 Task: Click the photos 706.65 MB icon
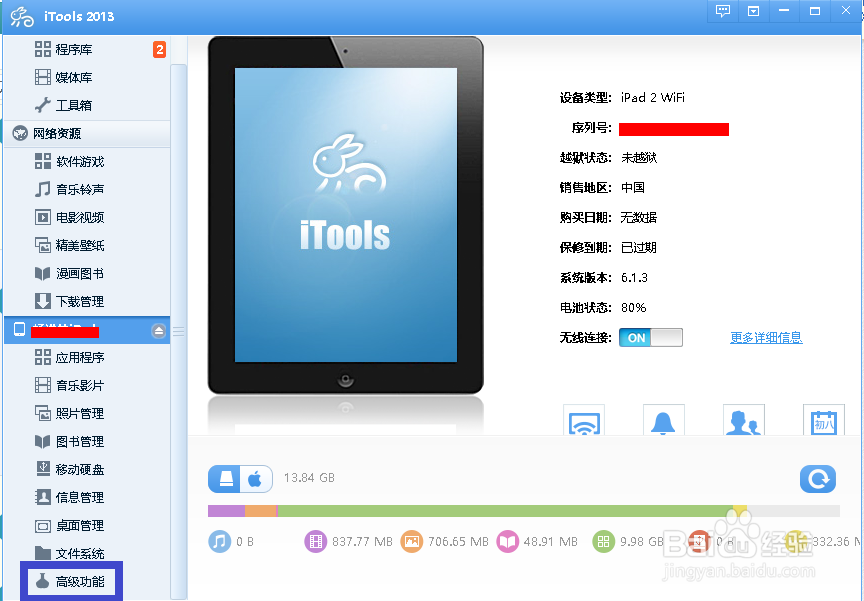coord(412,542)
